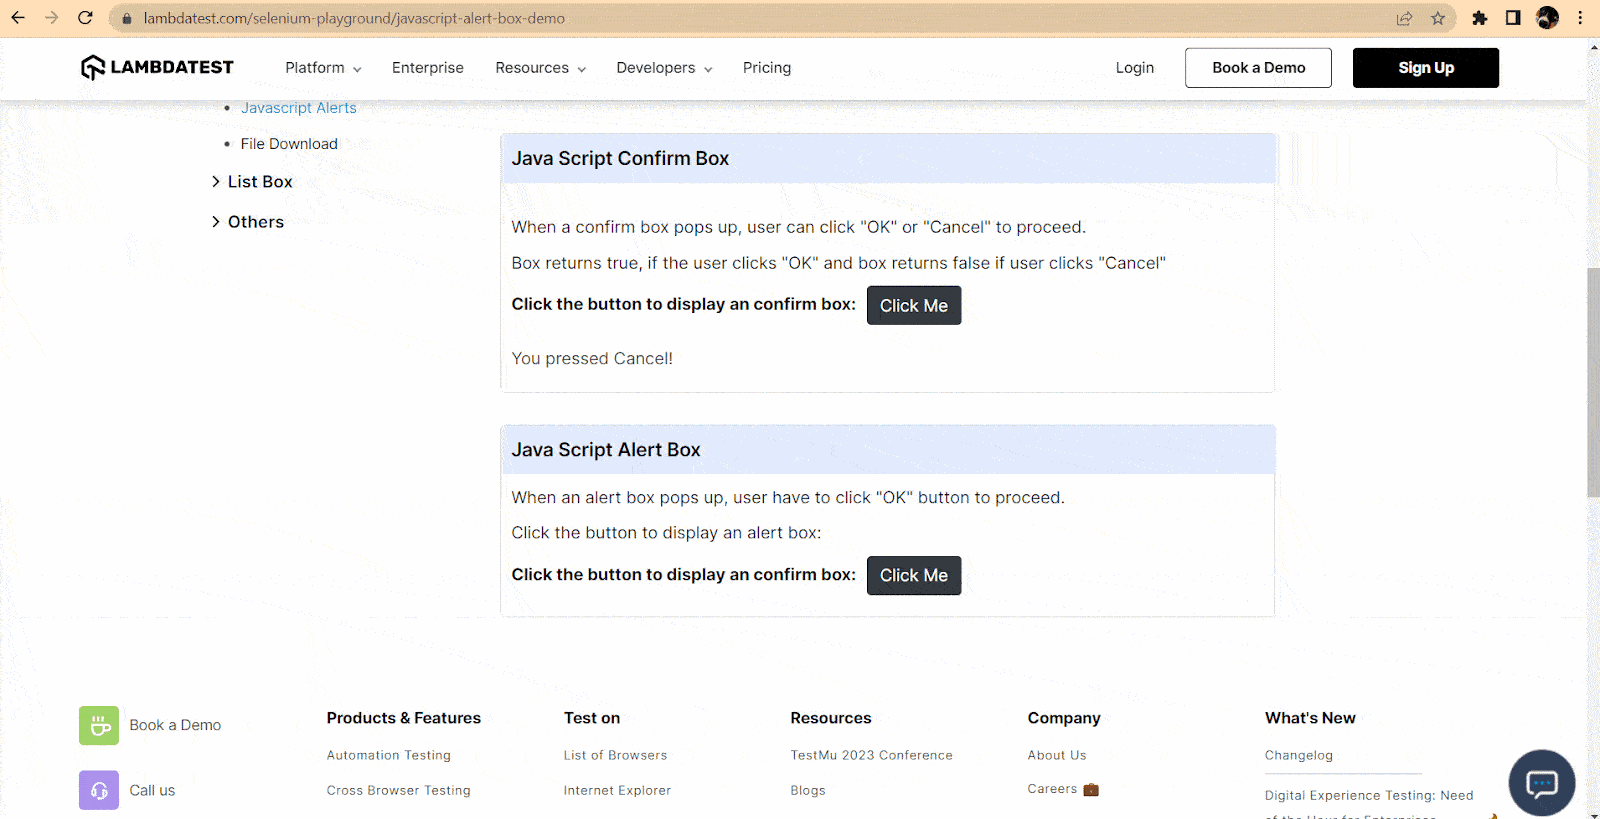
Task: Click the Sign Up button
Action: (1426, 68)
